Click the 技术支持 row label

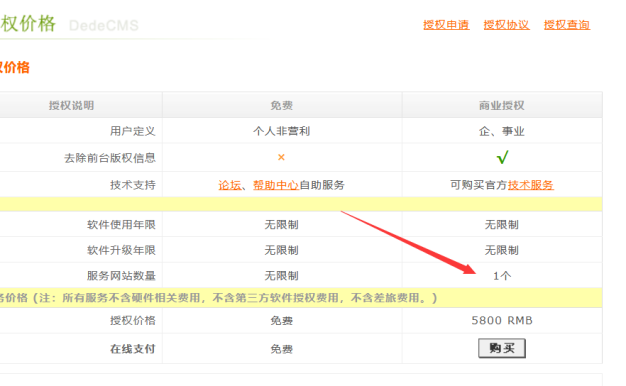(x=133, y=185)
